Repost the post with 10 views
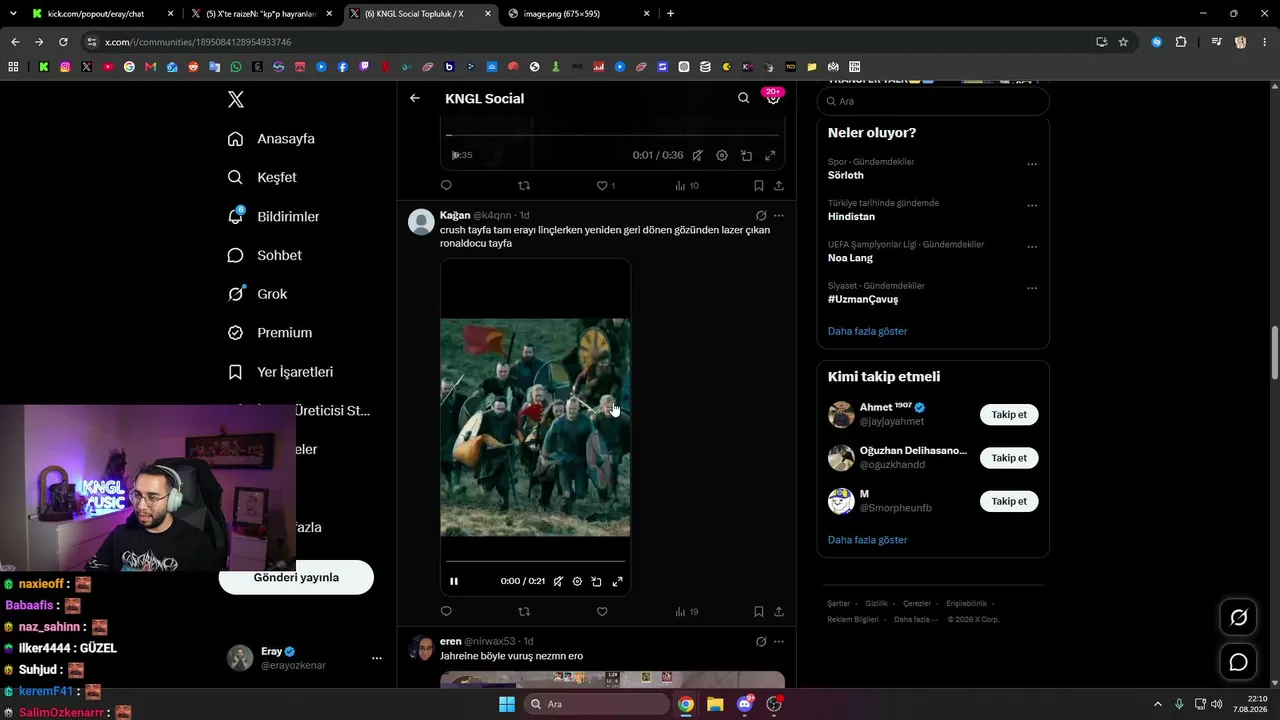1280x720 pixels. click(524, 186)
